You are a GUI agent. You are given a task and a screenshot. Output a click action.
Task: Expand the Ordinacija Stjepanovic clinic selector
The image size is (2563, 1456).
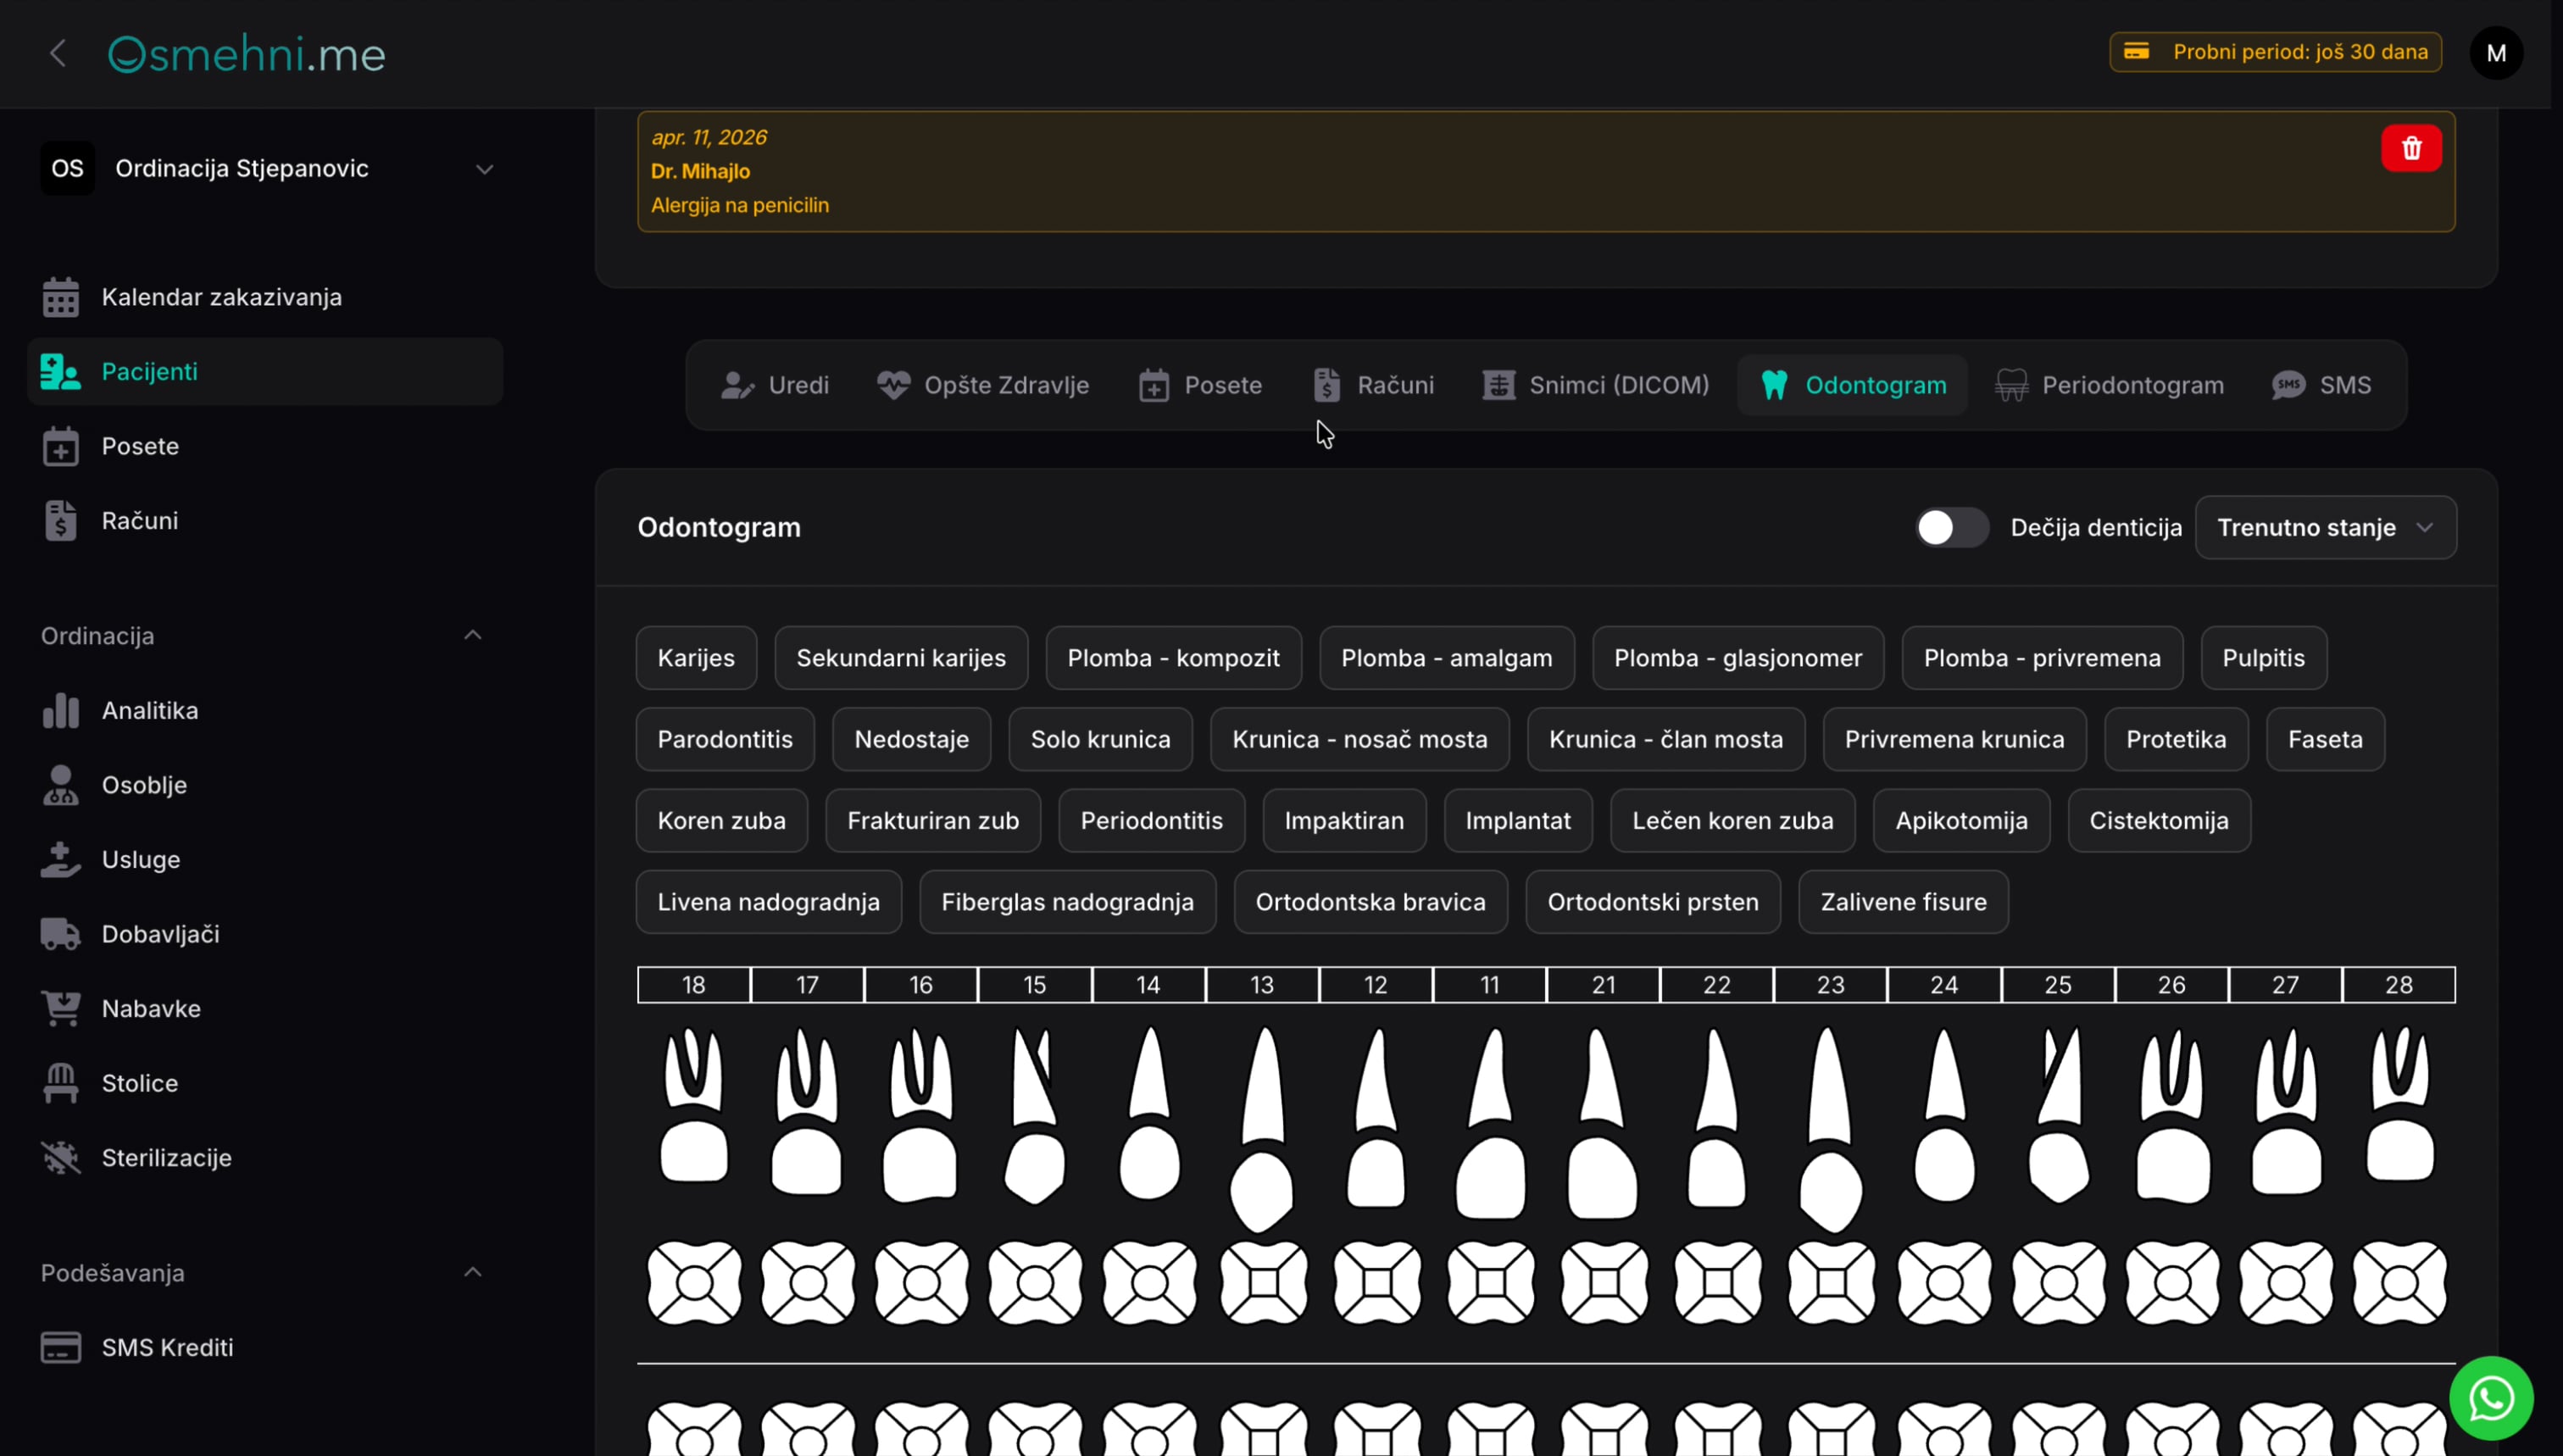(x=268, y=168)
